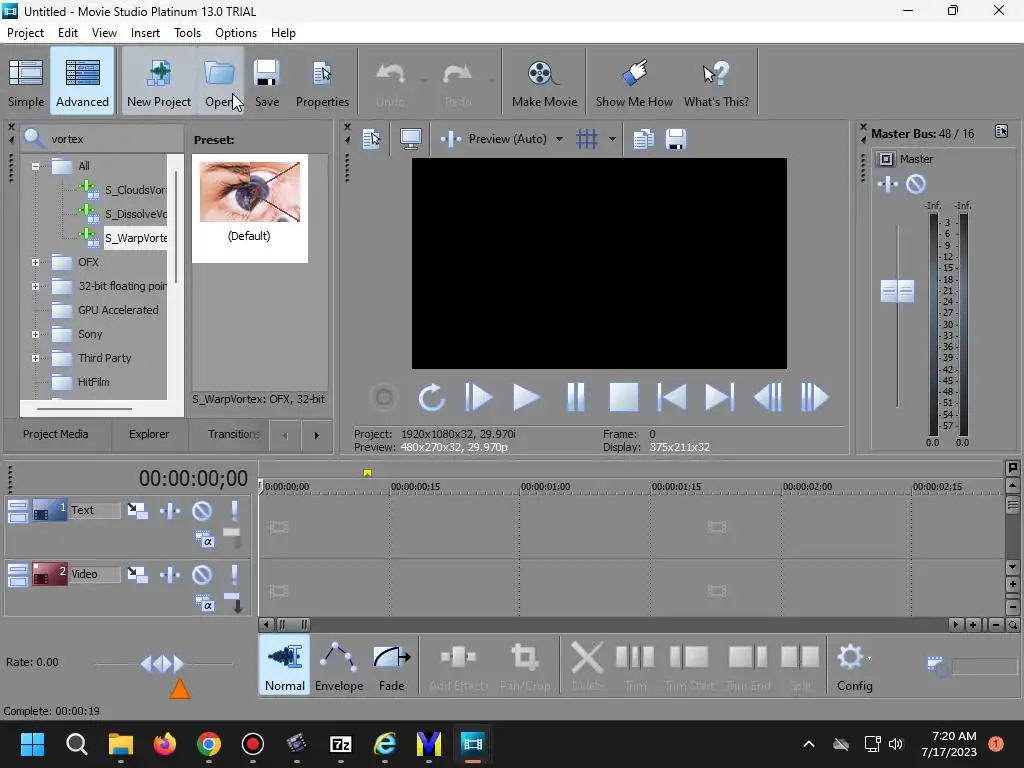Open the Tools menu
The width and height of the screenshot is (1024, 768).
point(187,33)
